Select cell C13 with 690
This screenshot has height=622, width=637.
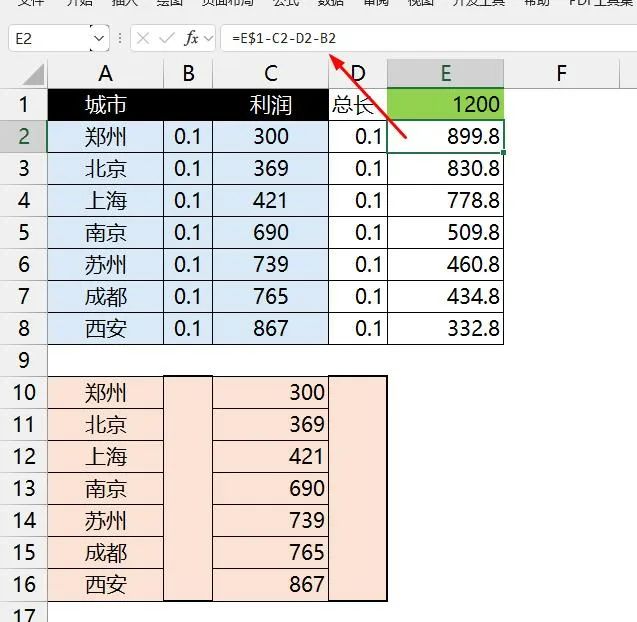click(x=271, y=489)
